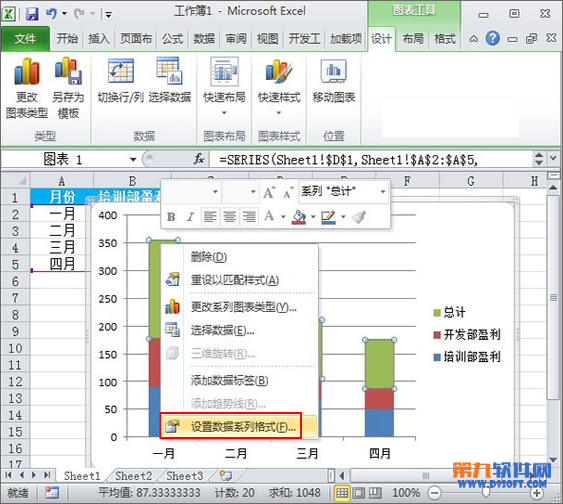Switch to Page Break Preview in status bar
Image resolution: width=563 pixels, height=504 pixels.
coord(376,493)
